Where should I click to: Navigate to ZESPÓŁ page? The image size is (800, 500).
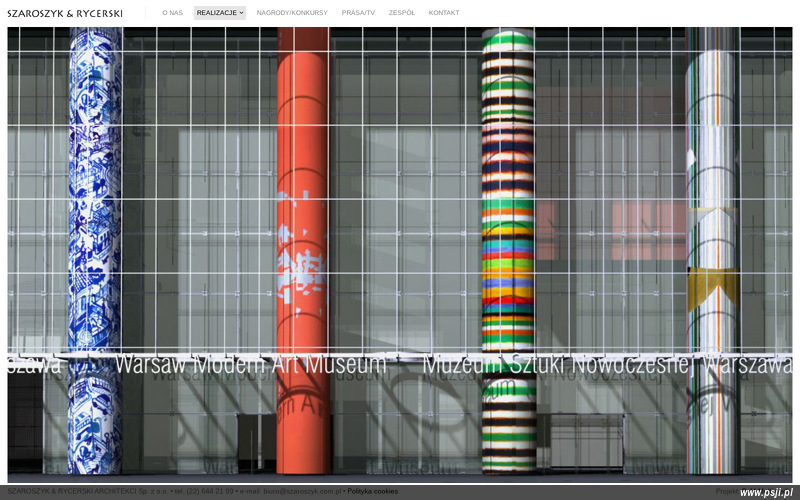point(402,13)
